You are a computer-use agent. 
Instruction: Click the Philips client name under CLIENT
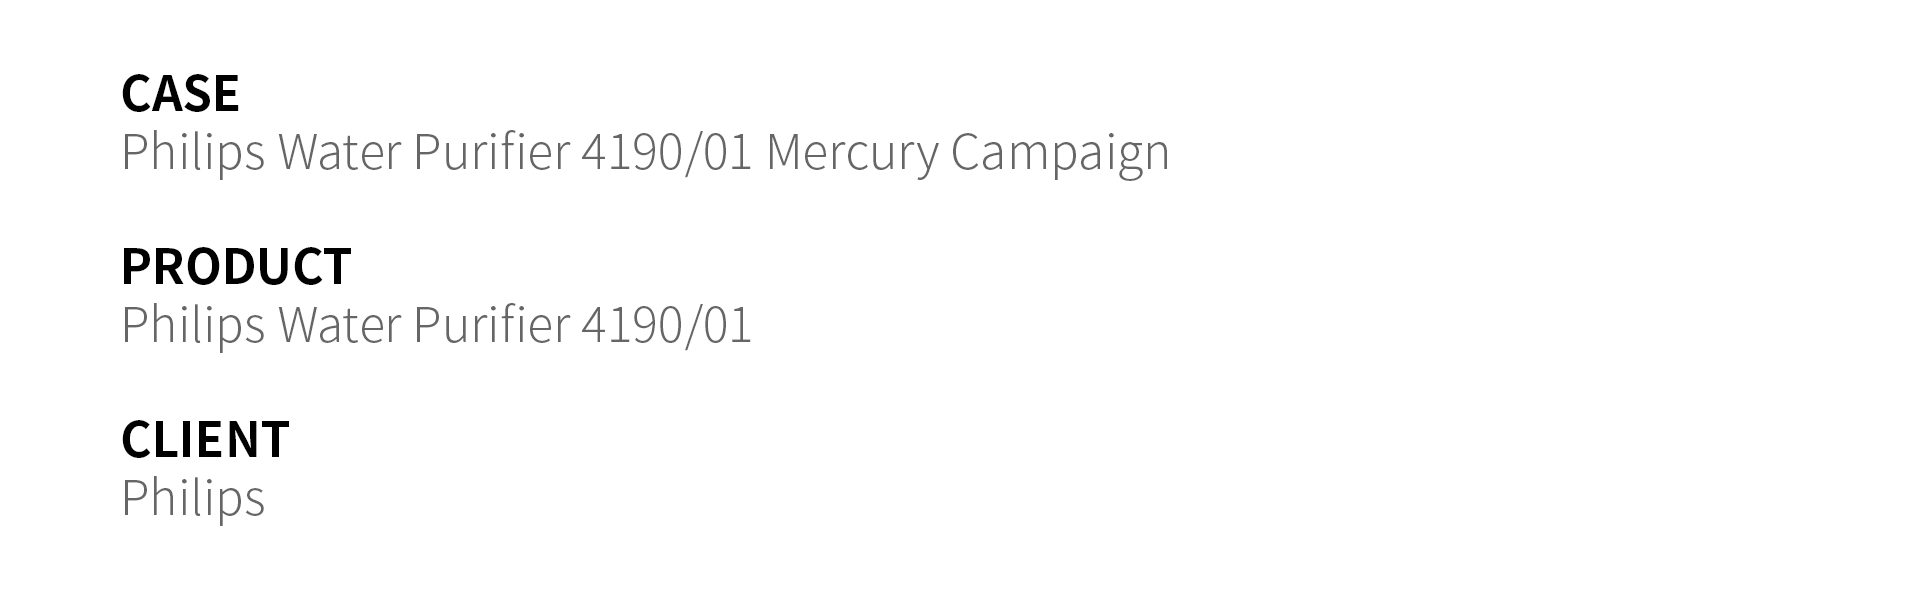[193, 499]
